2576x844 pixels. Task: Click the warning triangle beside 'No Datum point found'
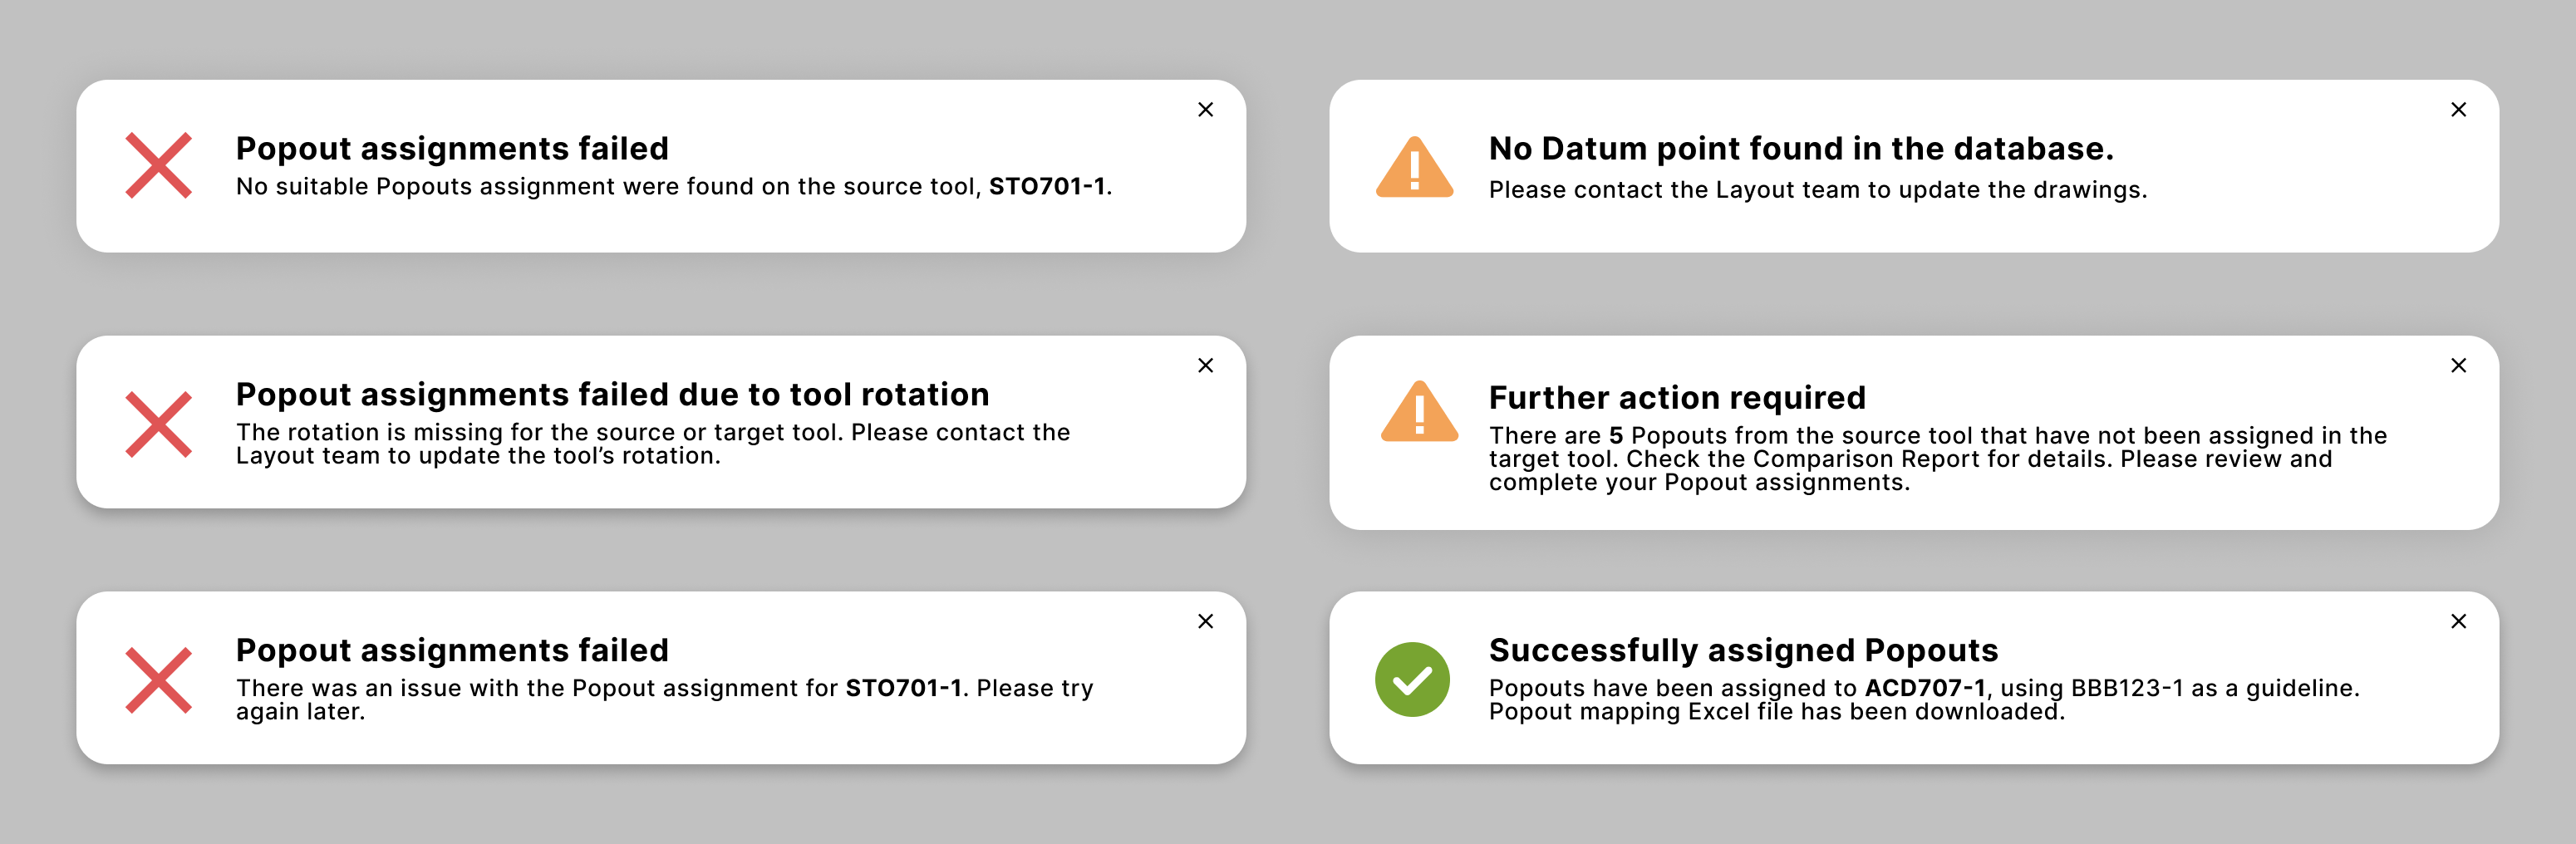1414,168
